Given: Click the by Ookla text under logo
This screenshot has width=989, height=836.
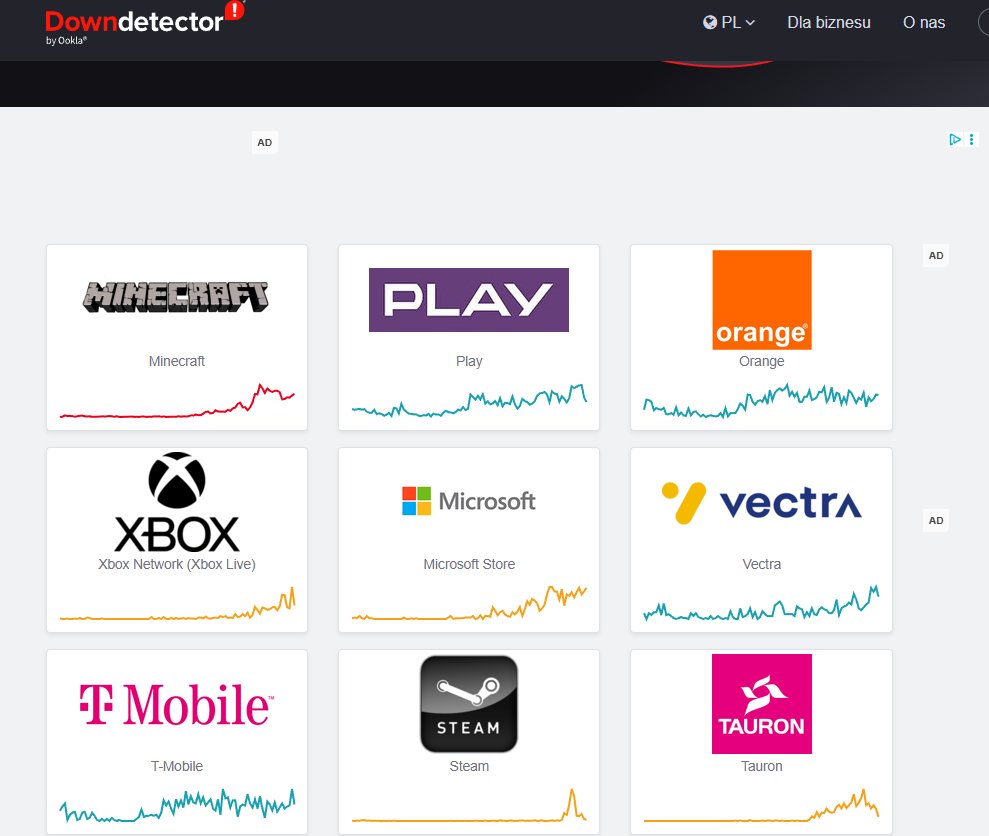Looking at the screenshot, I should coord(66,40).
